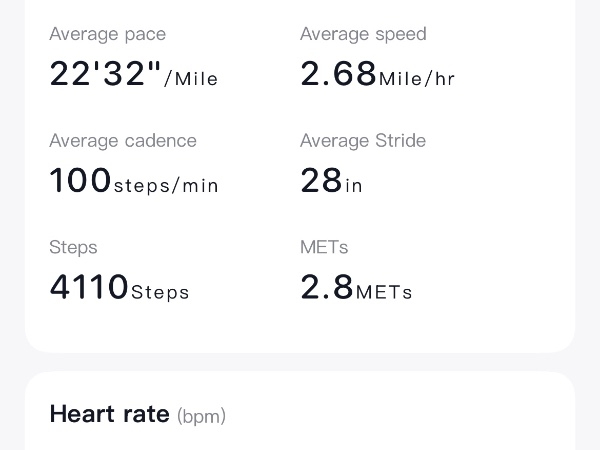Screen dimensions: 600x450
Task: Open the Heart rate section heading
Action: coord(109,414)
